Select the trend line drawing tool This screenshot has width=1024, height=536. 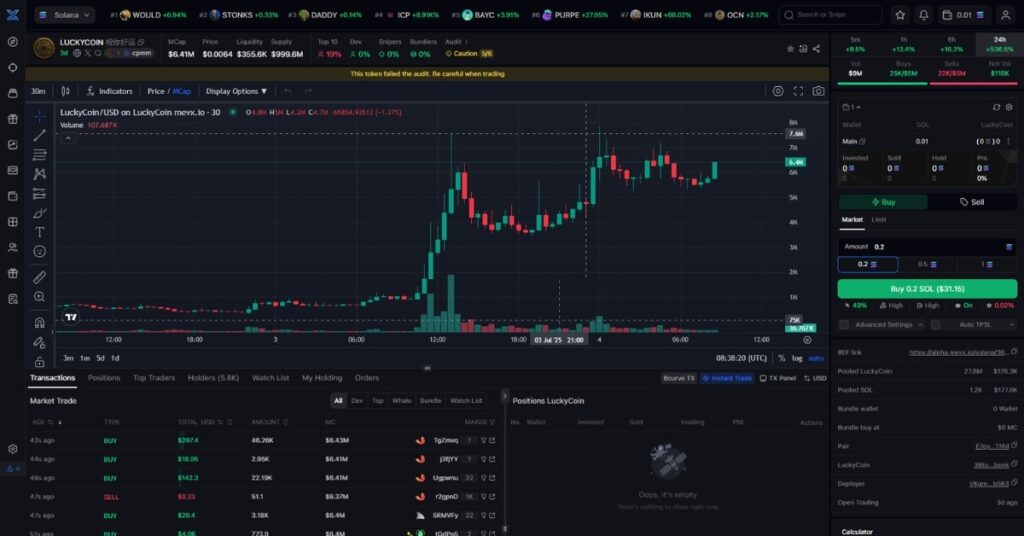coord(40,135)
